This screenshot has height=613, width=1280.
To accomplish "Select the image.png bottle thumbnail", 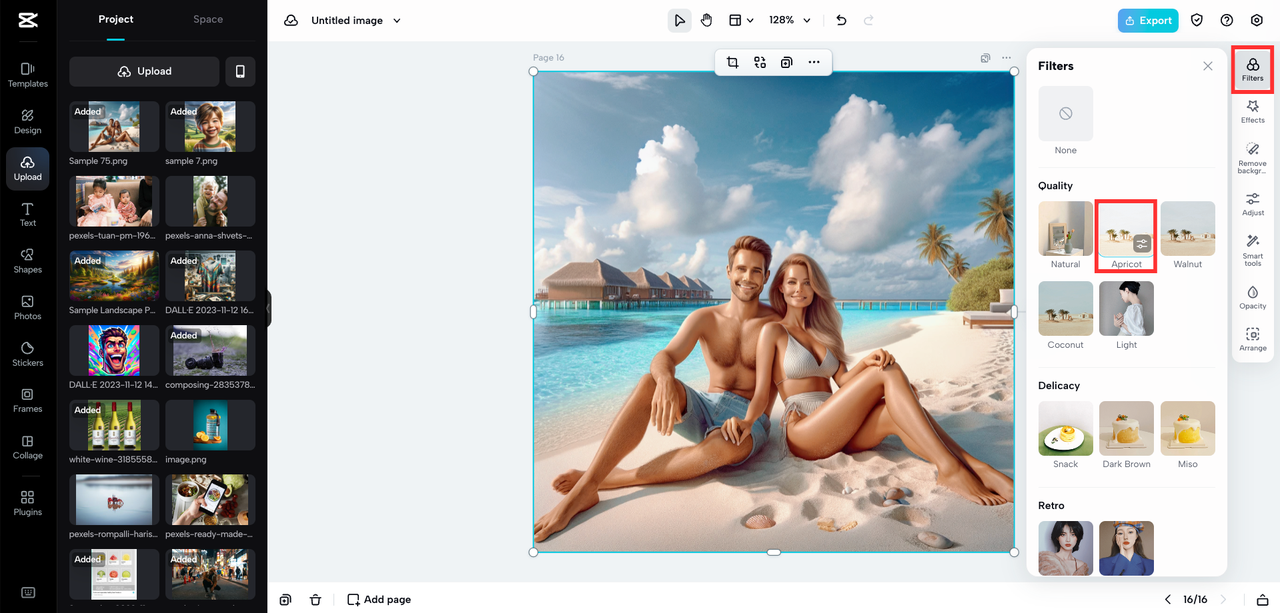I will point(210,425).
